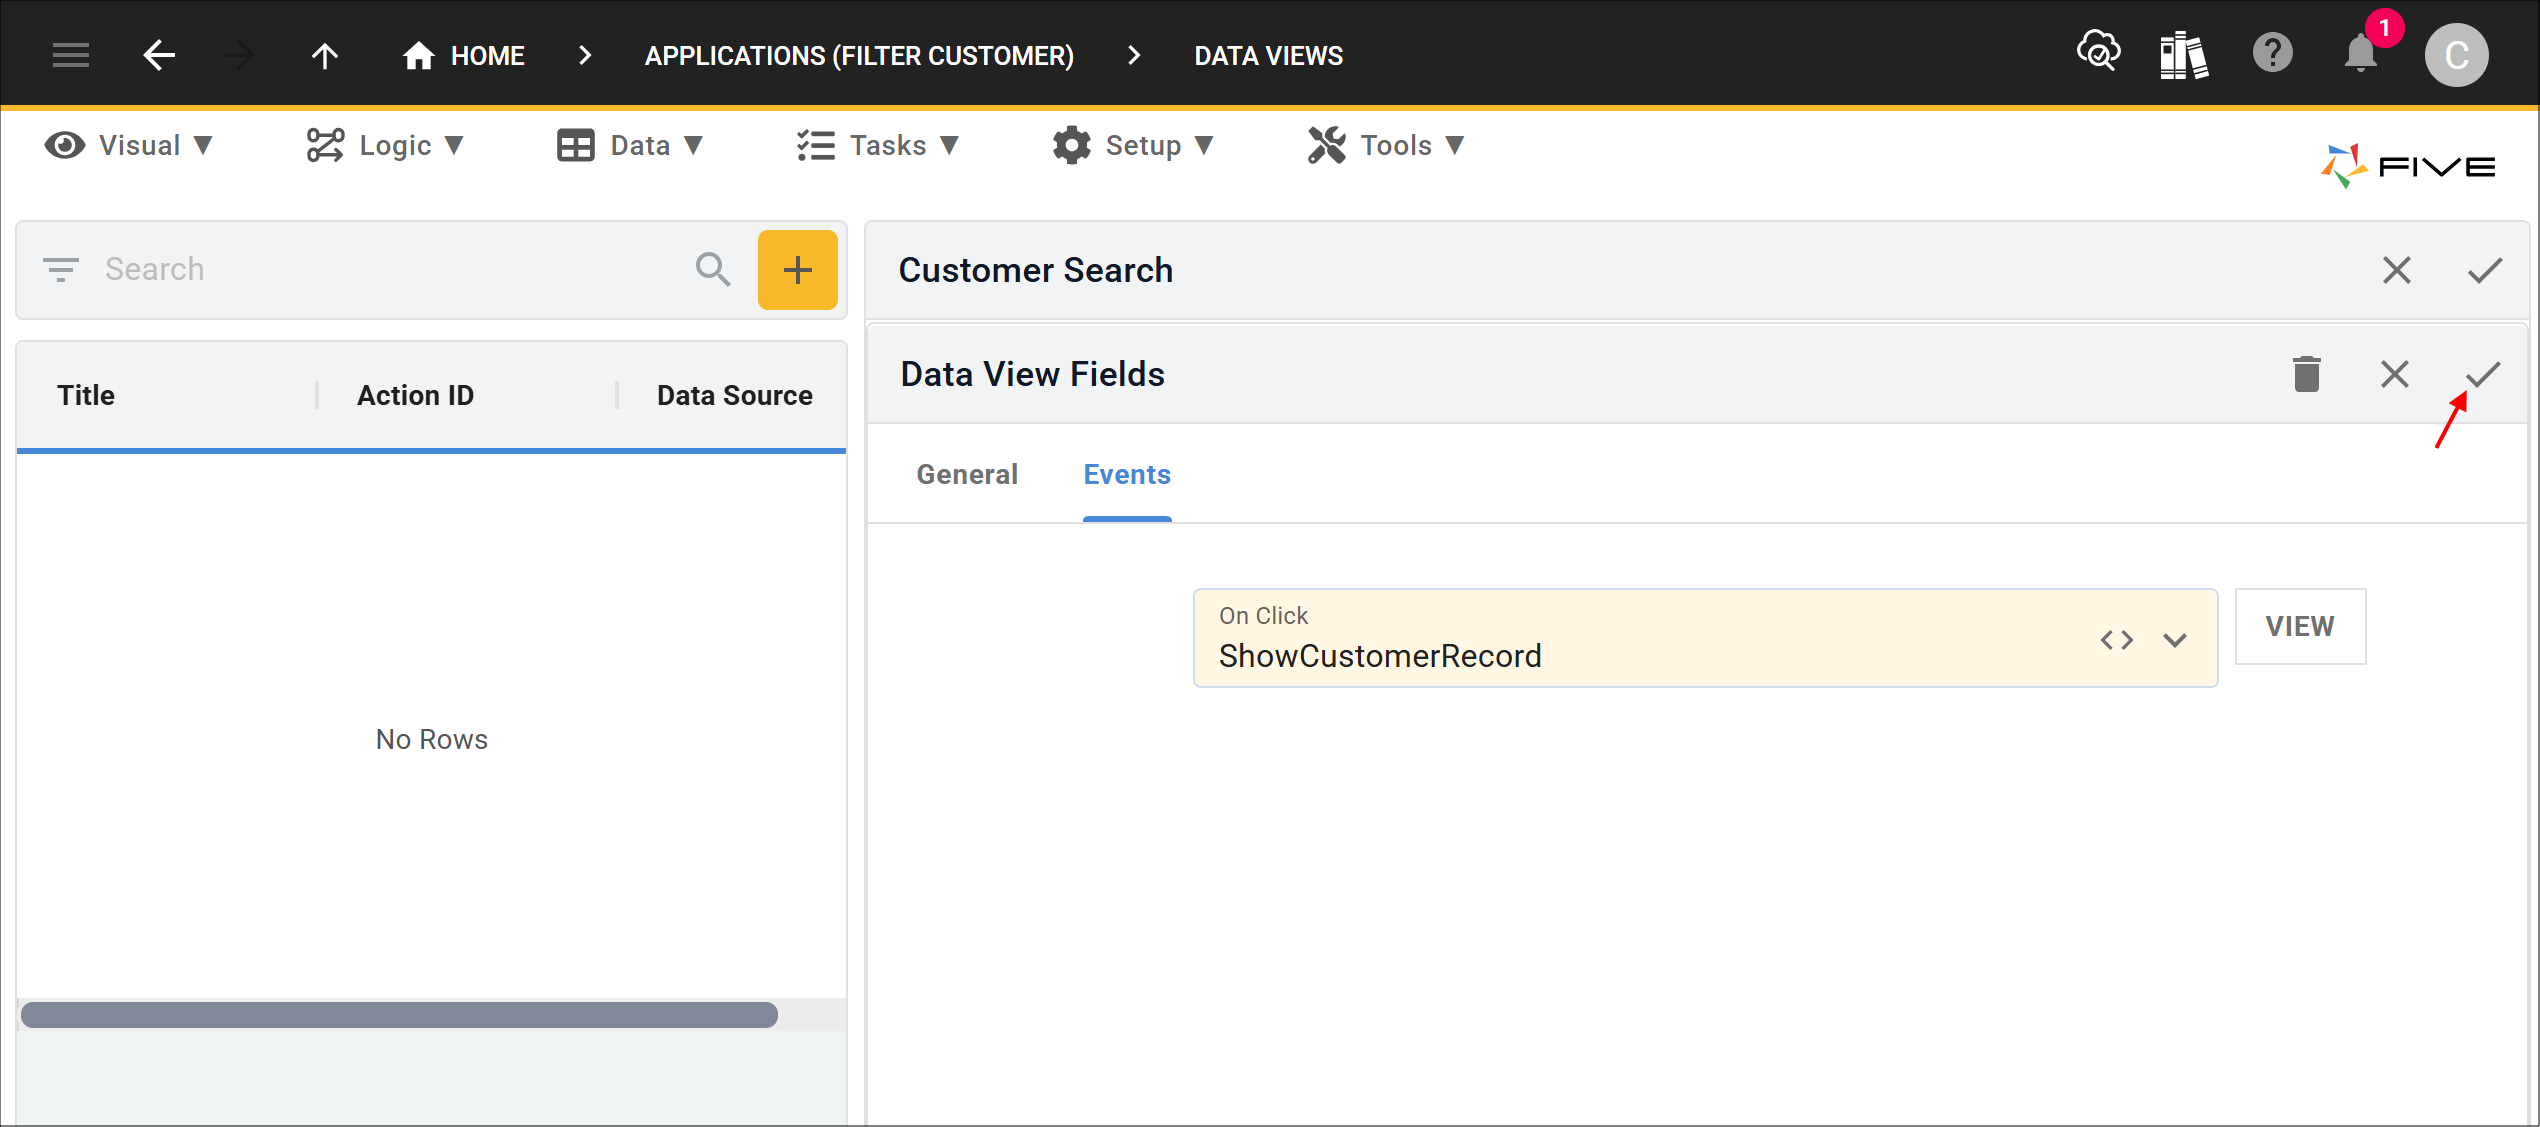
Task: Click the forward arrow icon
Action: (239, 55)
